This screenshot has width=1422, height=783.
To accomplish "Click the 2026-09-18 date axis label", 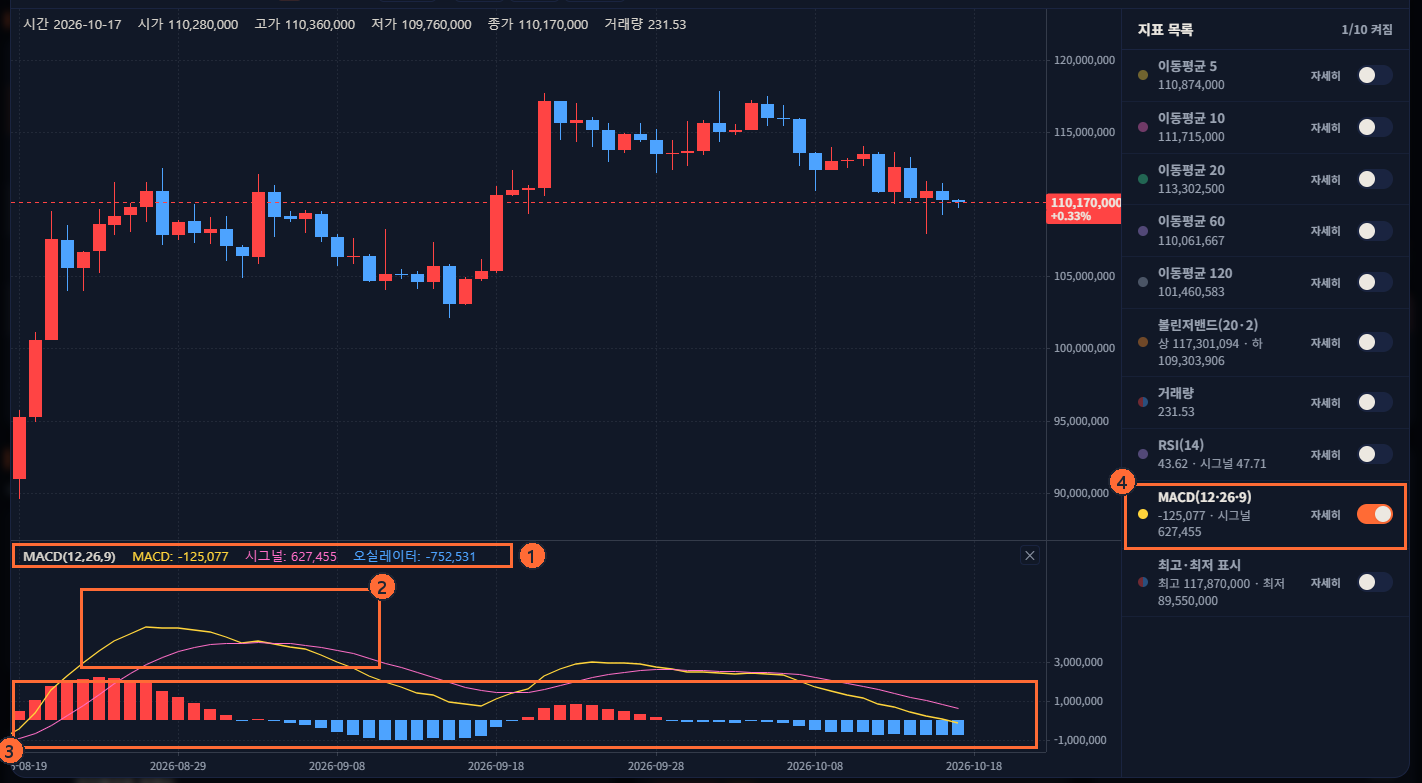I will (496, 765).
